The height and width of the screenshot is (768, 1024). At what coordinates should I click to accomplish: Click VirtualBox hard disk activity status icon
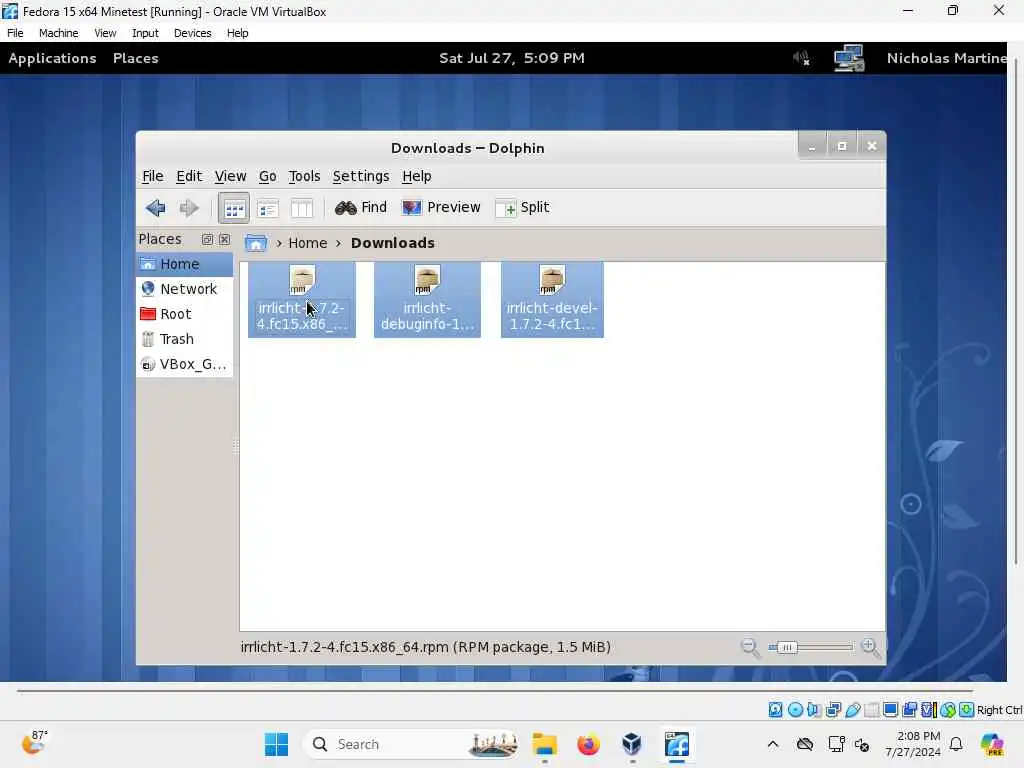click(775, 710)
